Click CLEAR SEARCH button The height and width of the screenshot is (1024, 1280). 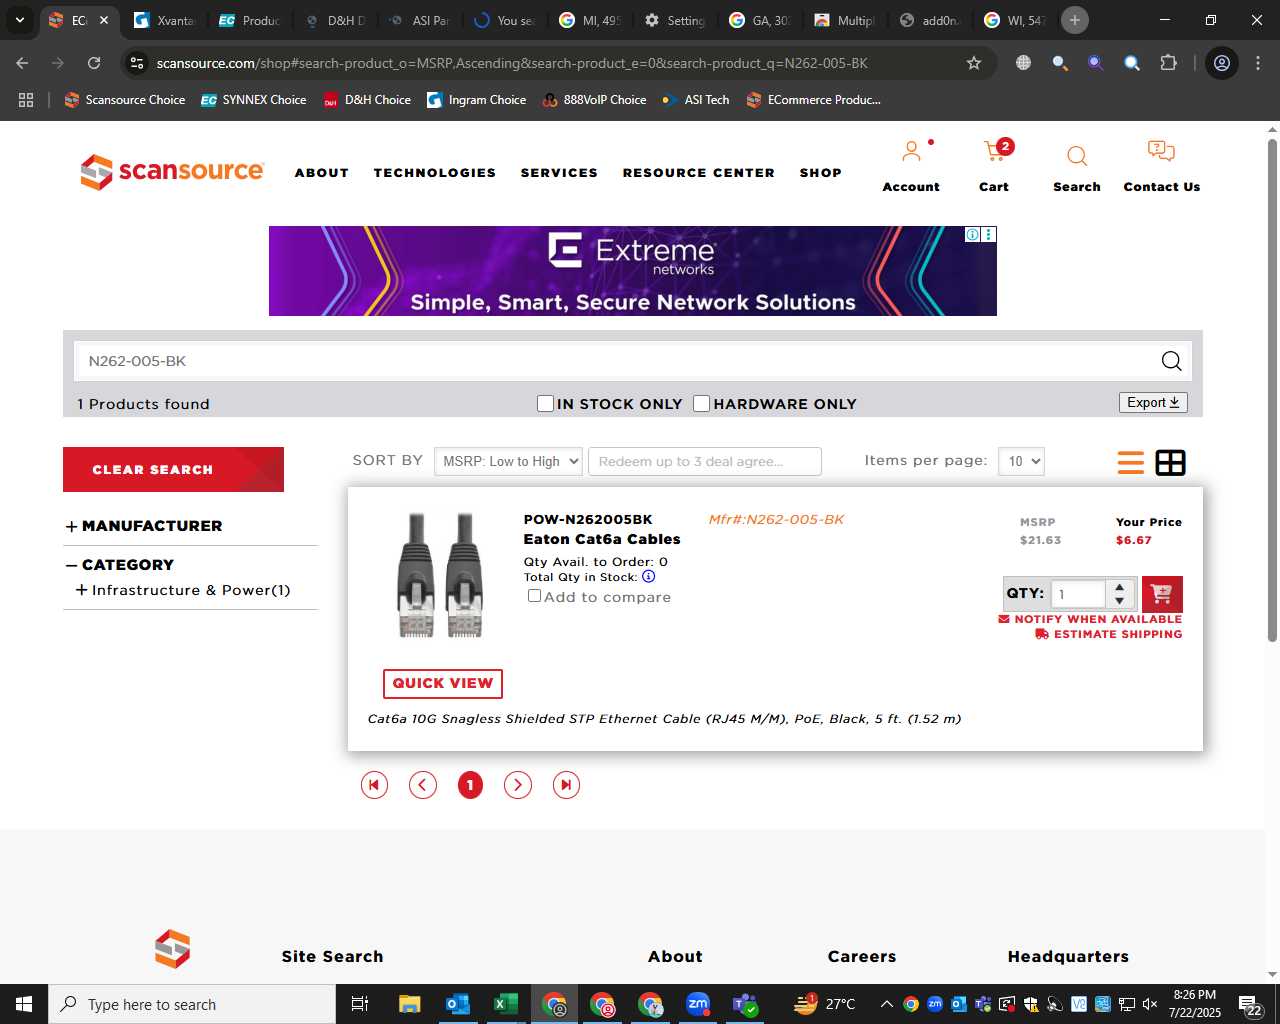(173, 469)
